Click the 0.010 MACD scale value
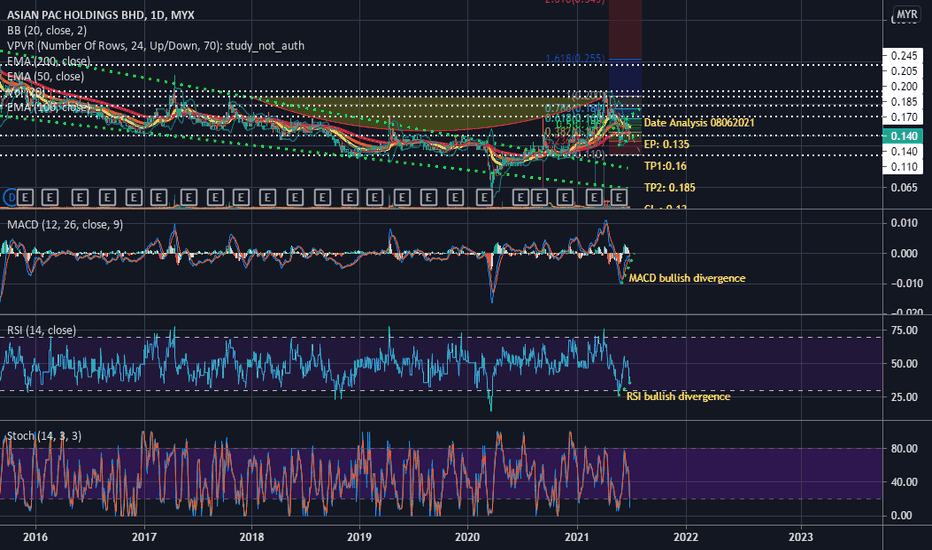 pyautogui.click(x=903, y=223)
